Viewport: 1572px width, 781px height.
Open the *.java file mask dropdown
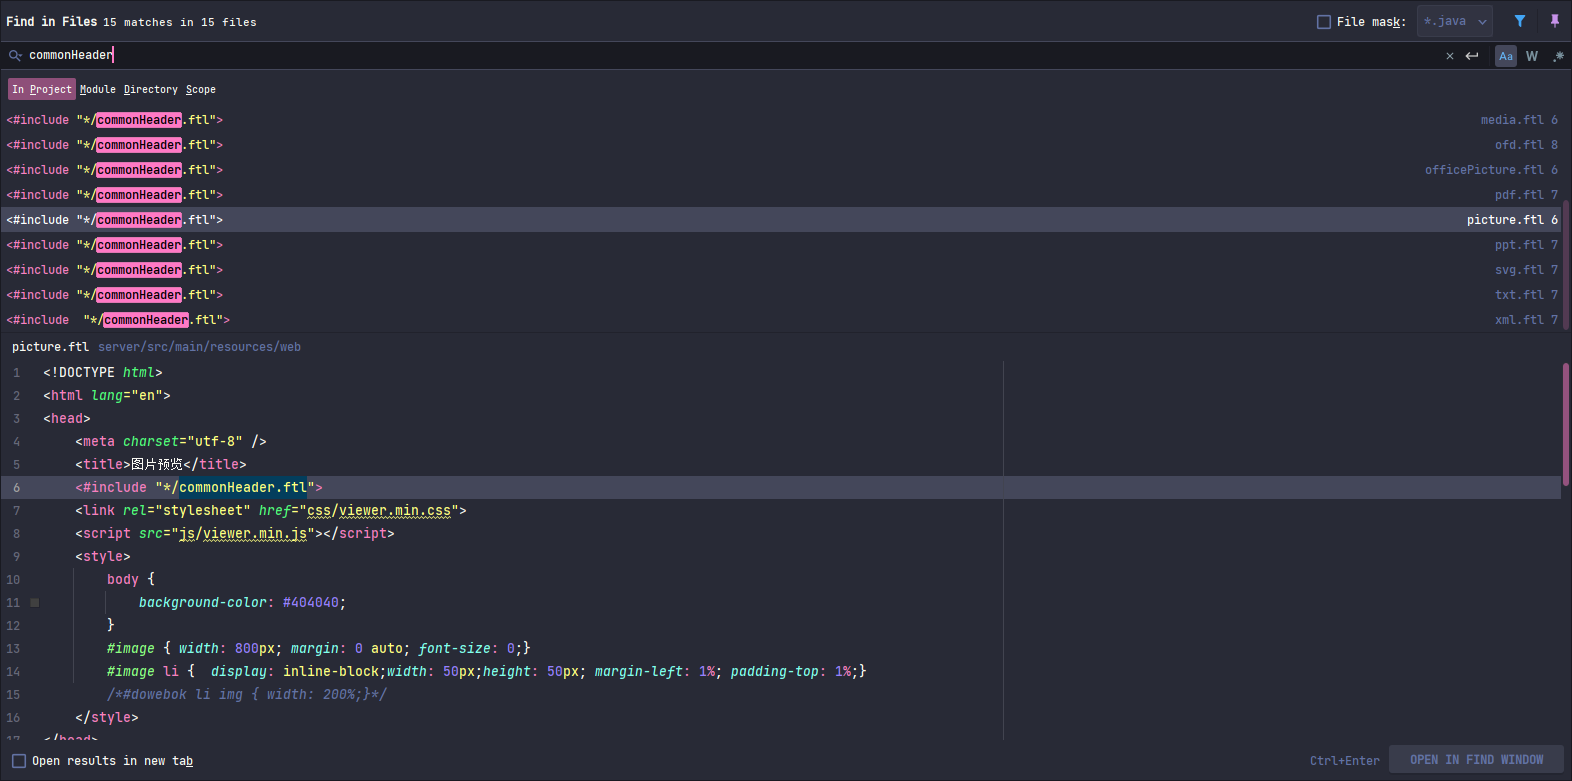[x=1455, y=21]
